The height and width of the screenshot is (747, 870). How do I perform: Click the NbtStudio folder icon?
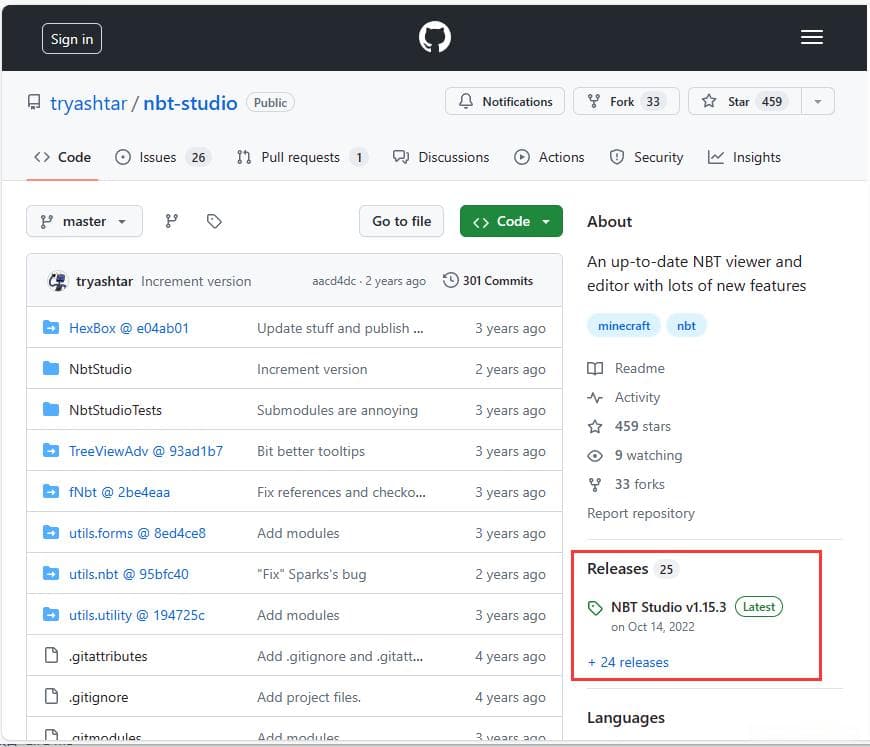coord(51,369)
